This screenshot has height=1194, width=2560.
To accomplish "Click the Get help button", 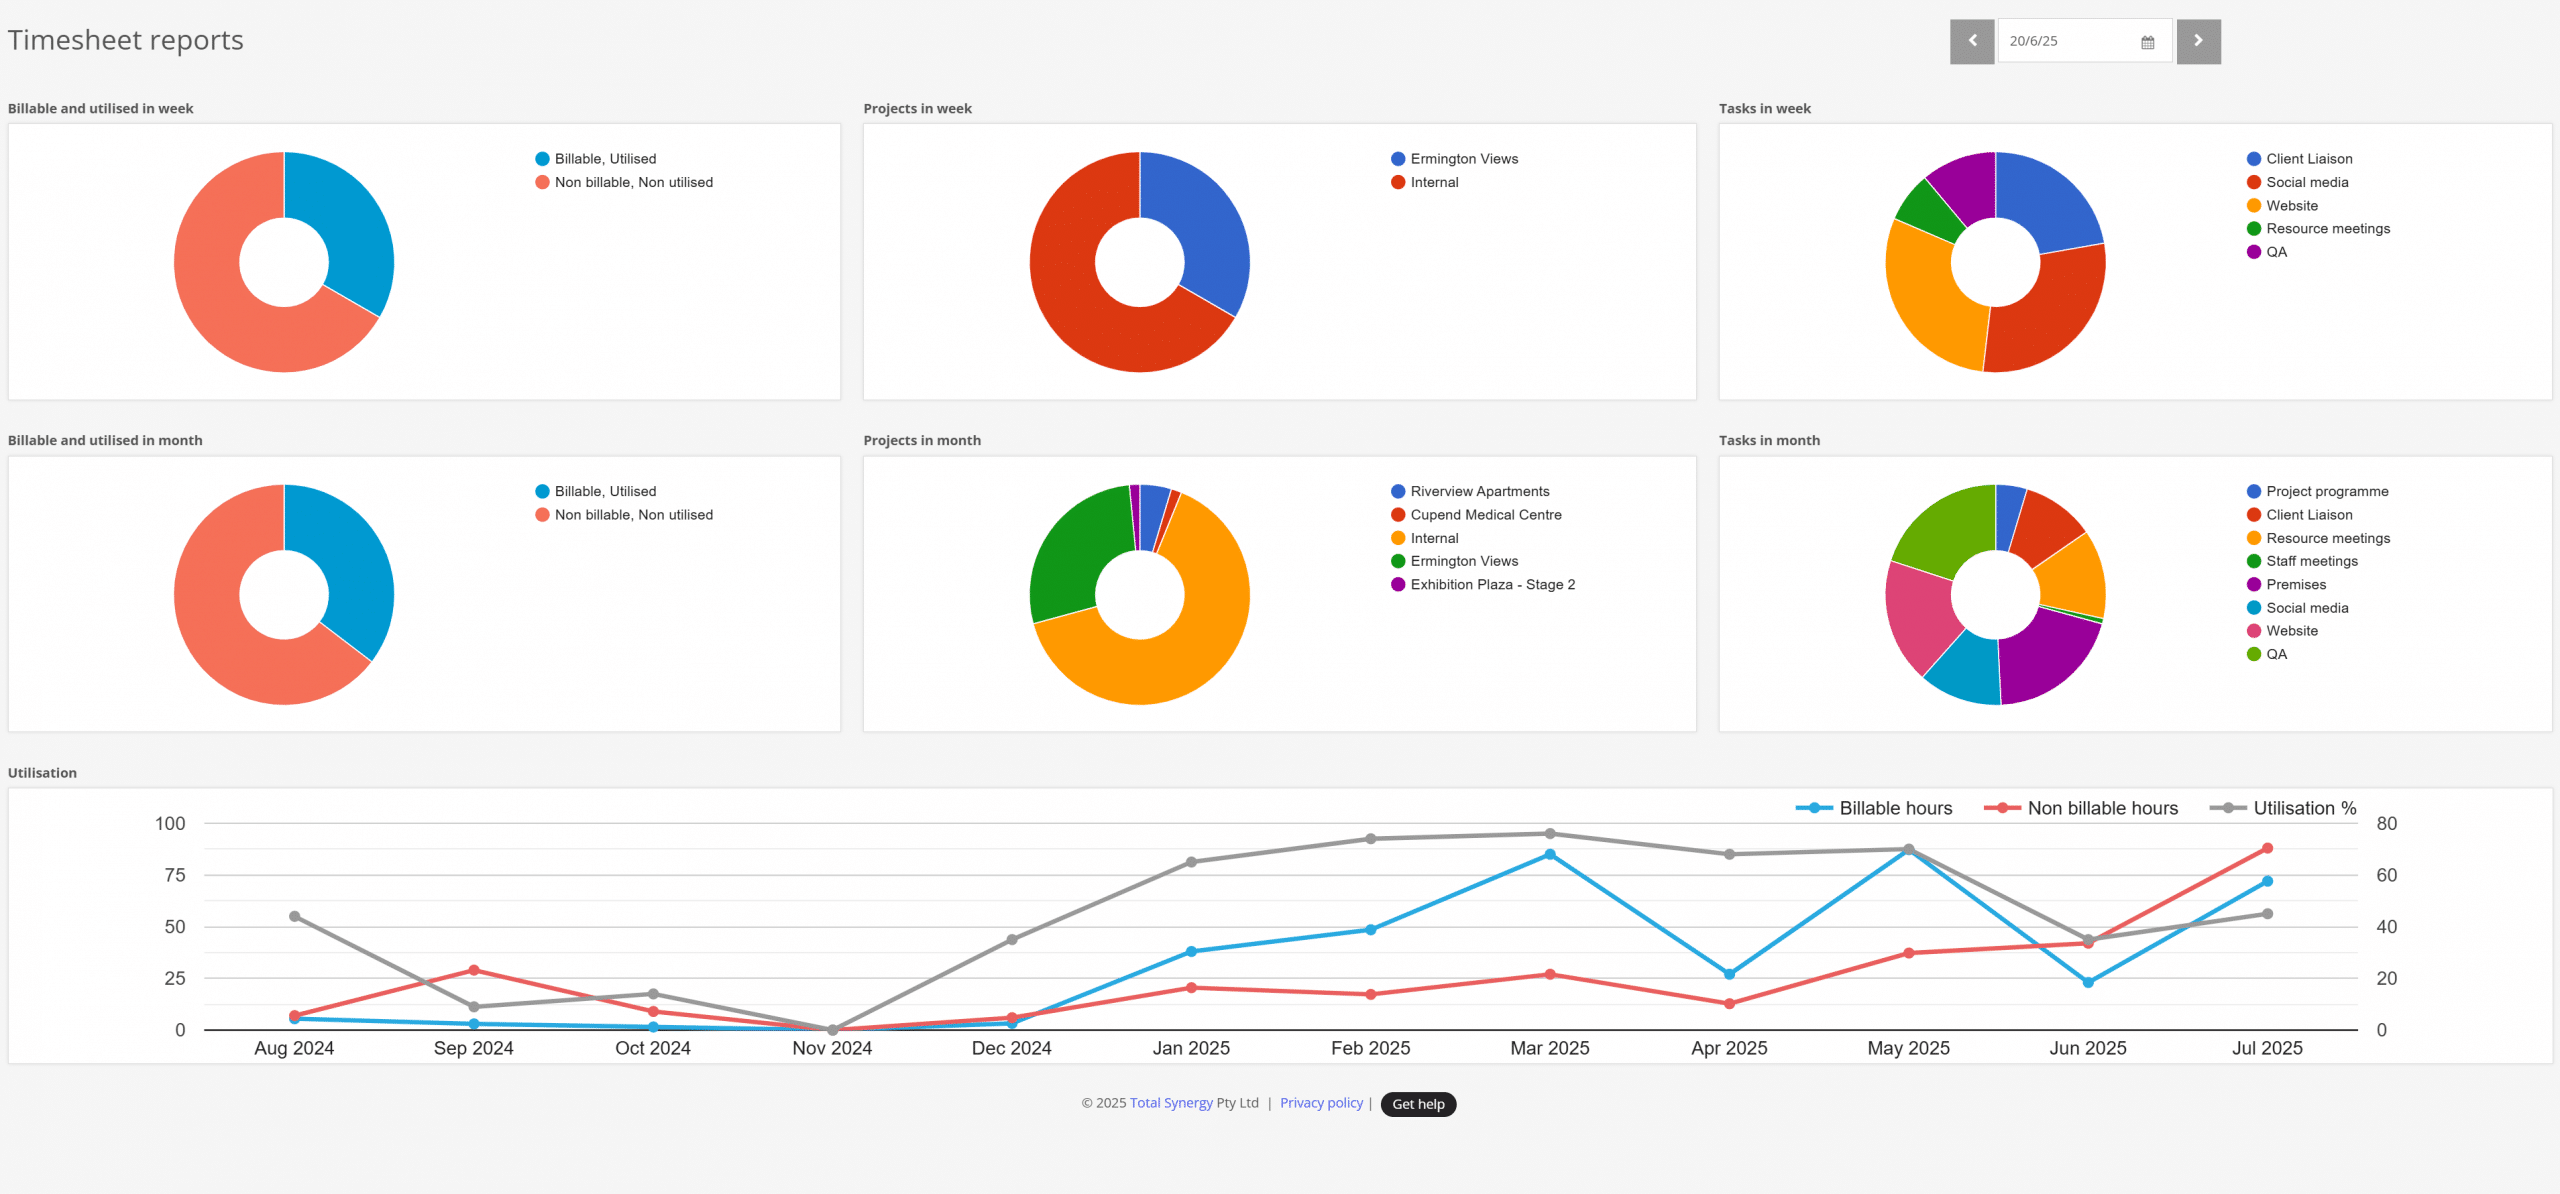I will point(1418,1104).
